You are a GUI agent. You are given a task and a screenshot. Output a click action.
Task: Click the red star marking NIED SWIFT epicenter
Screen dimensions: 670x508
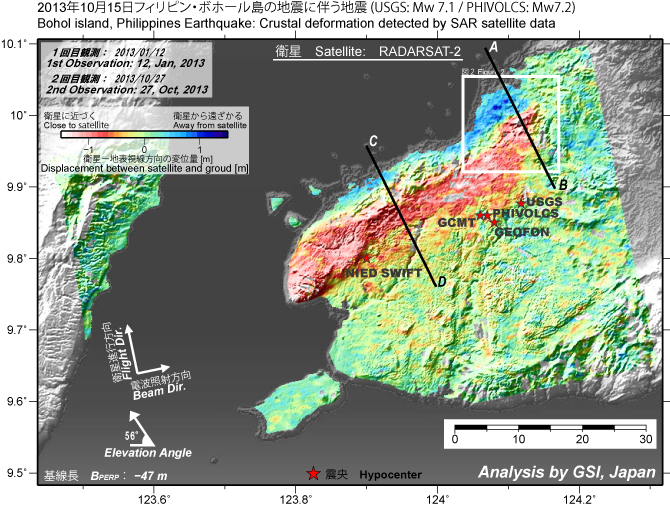pyautogui.click(x=366, y=258)
